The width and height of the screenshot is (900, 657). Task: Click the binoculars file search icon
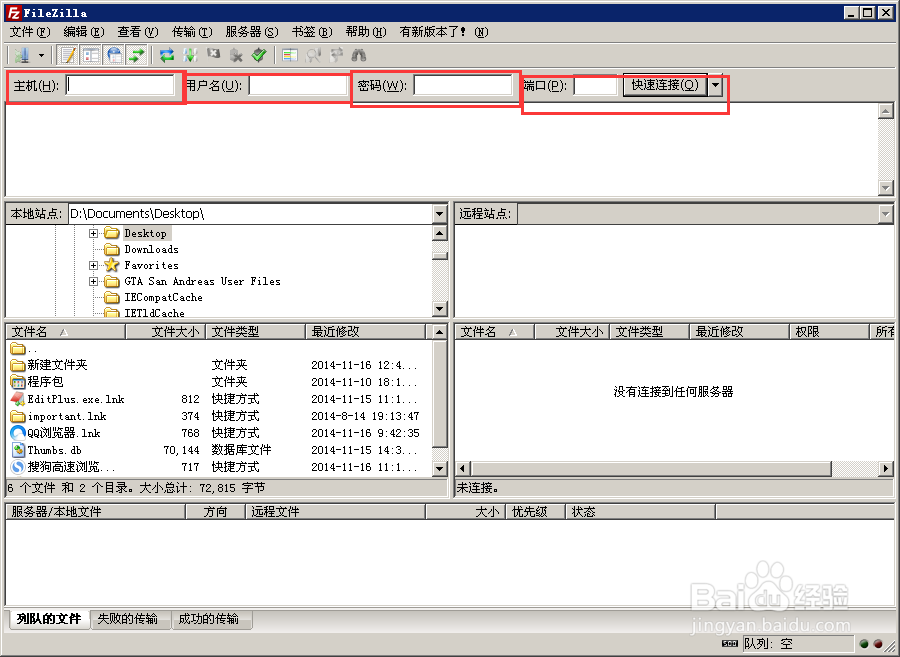(x=359, y=56)
